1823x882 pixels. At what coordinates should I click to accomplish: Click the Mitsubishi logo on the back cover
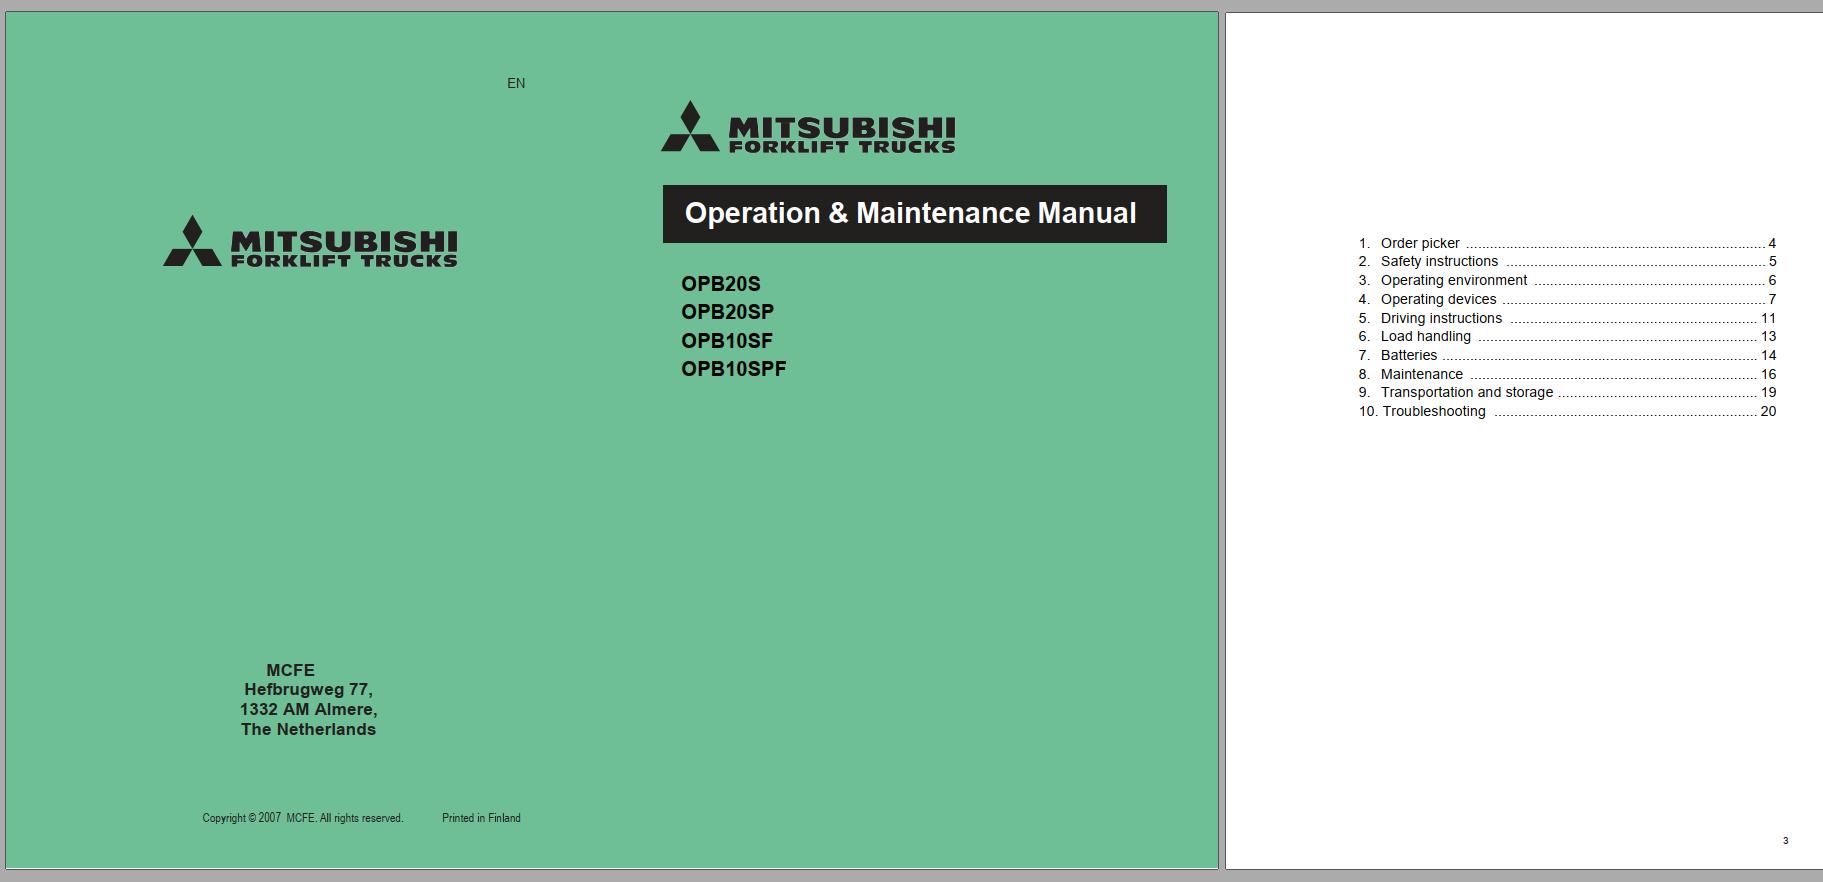pyautogui.click(x=310, y=241)
